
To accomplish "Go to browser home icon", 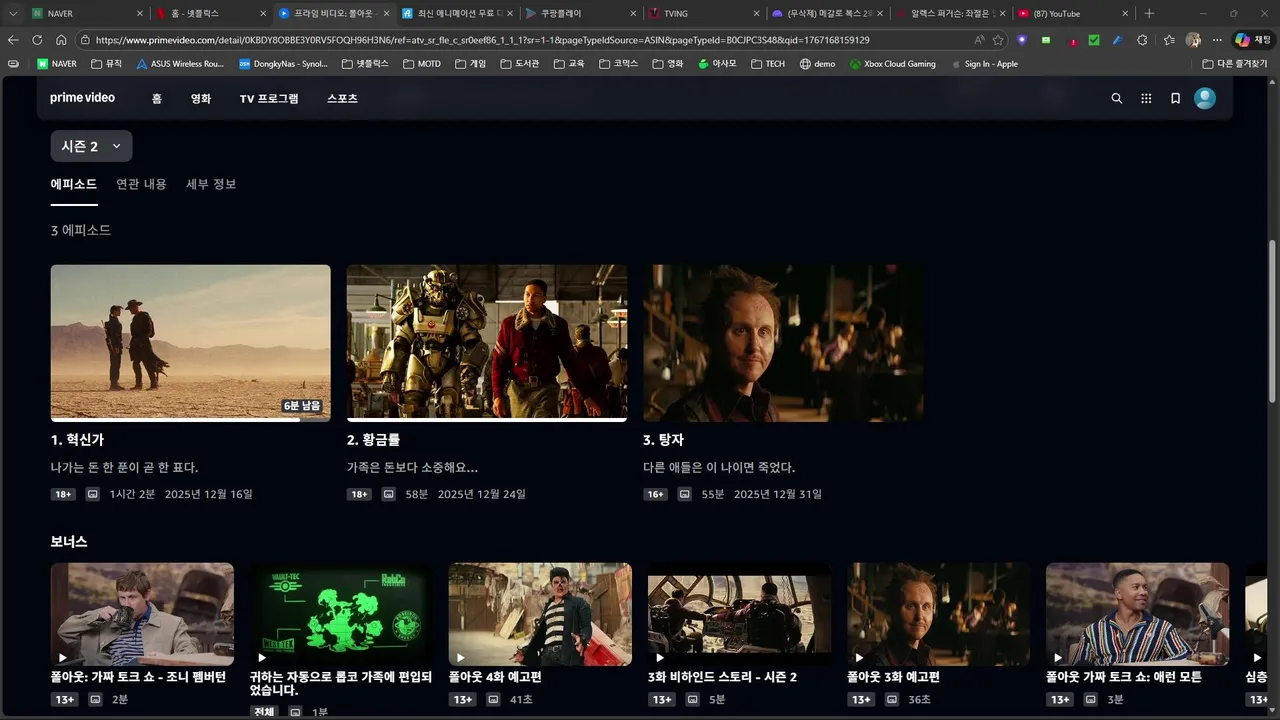I will (x=61, y=40).
